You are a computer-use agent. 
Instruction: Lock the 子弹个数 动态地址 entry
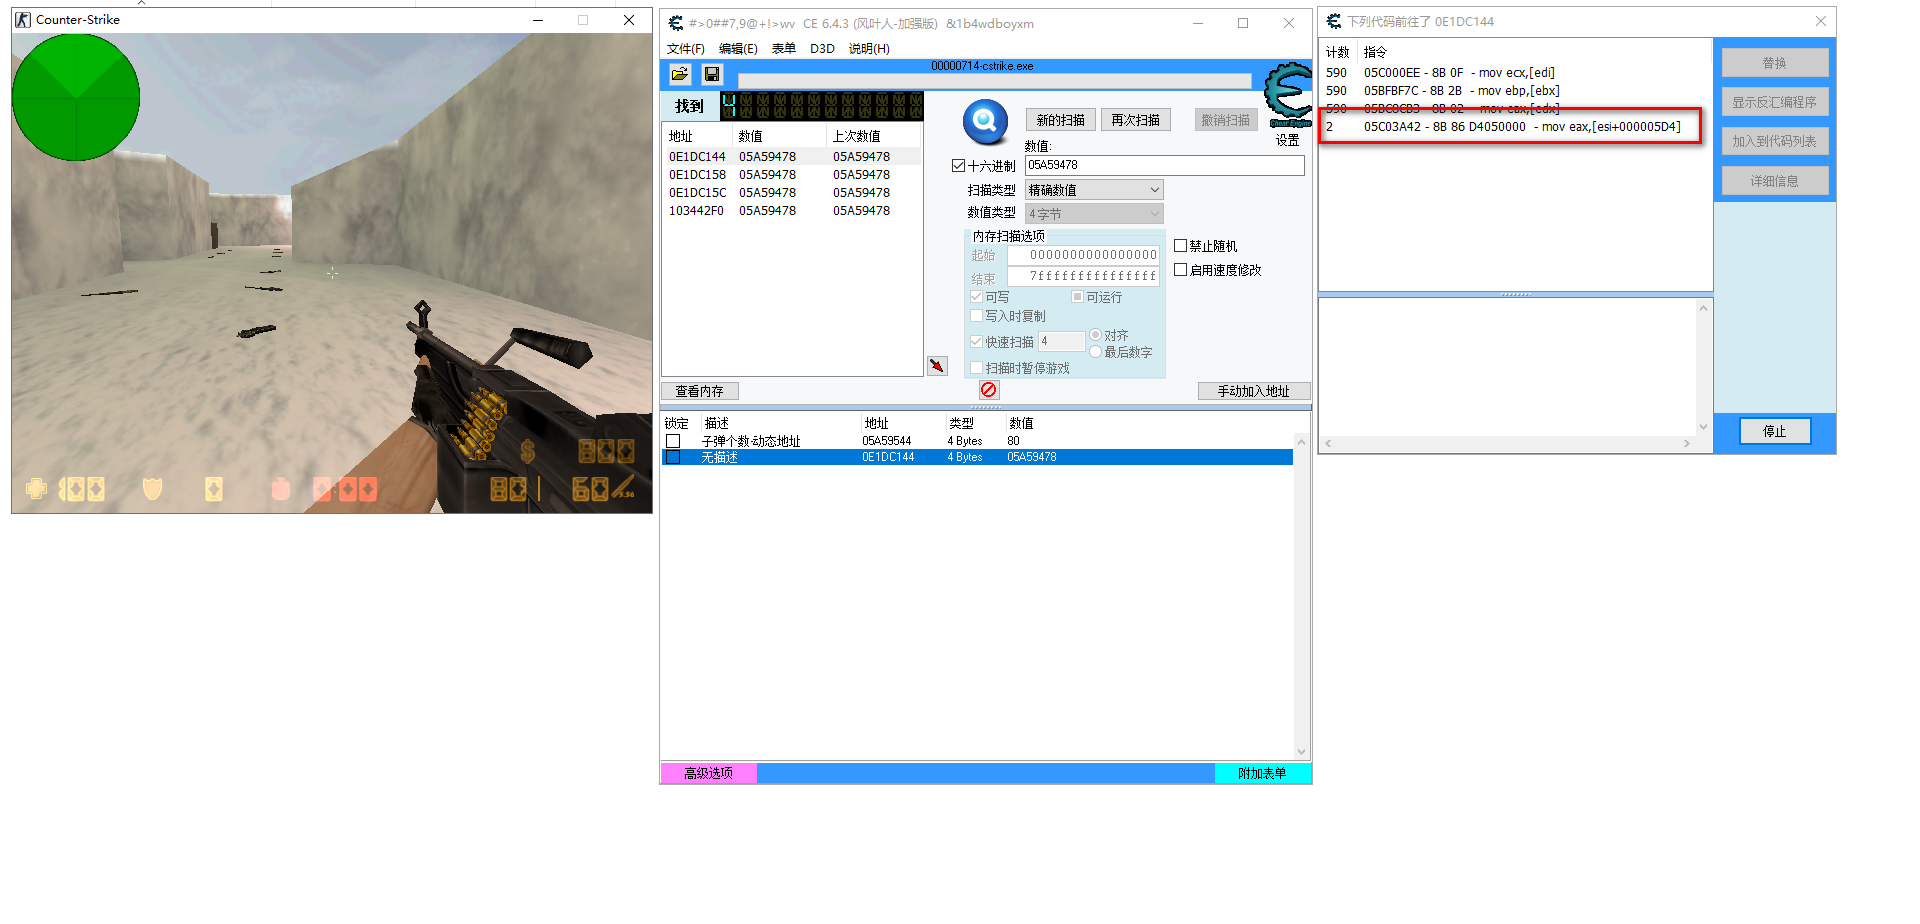point(673,441)
